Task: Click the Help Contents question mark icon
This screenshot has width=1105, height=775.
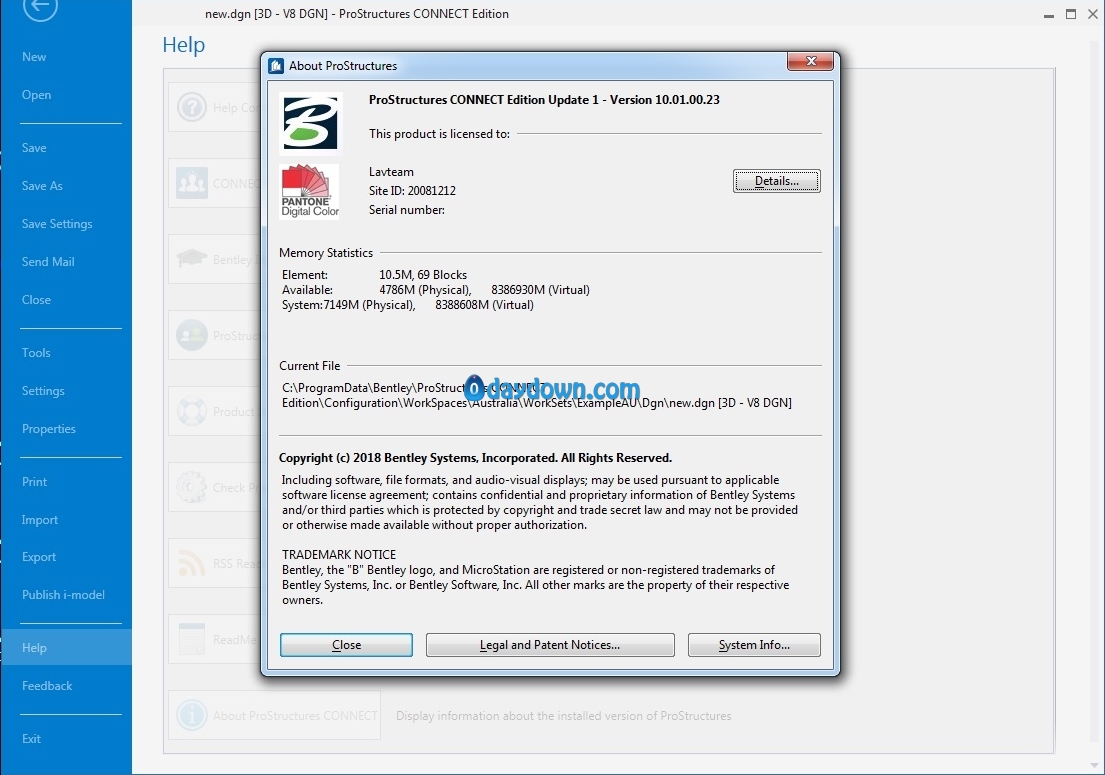Action: (x=191, y=107)
